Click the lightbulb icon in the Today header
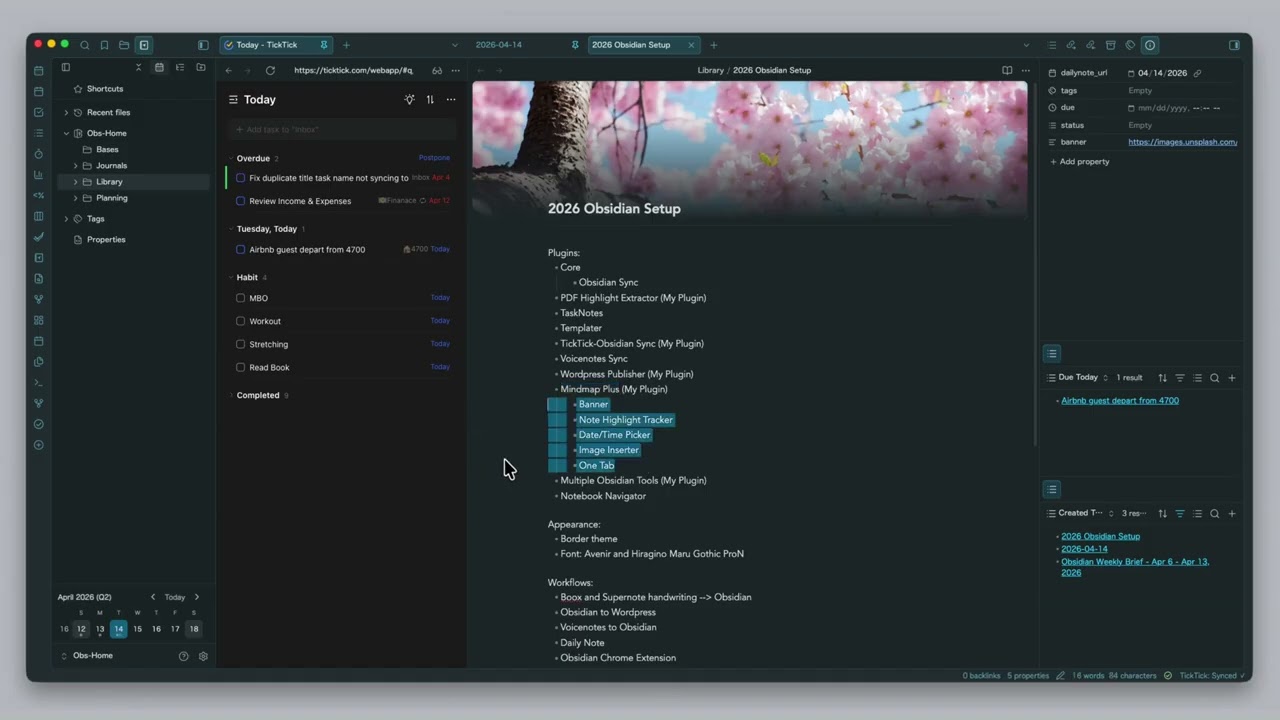The width and height of the screenshot is (1280, 720). 409,100
